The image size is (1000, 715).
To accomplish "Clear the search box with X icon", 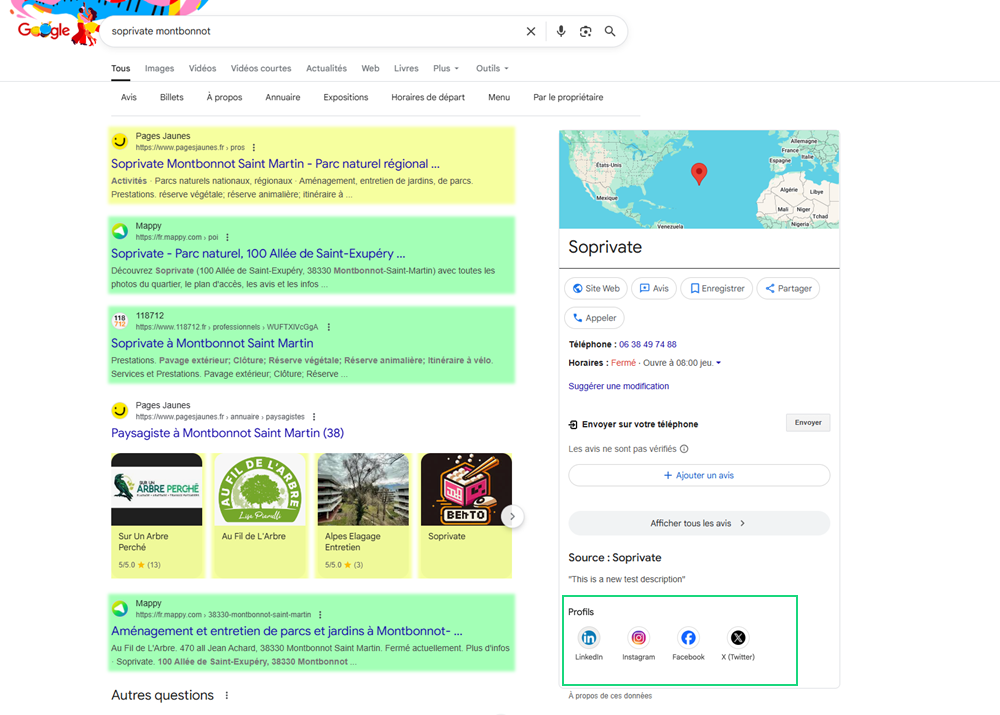I will point(531,31).
